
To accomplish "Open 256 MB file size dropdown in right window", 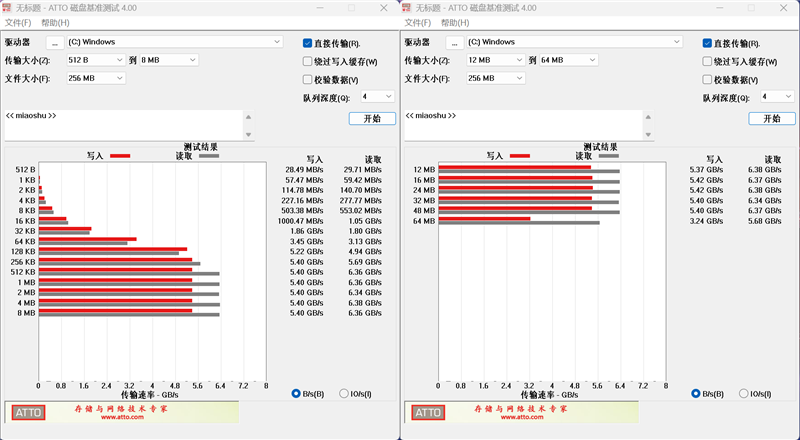I will 495,78.
